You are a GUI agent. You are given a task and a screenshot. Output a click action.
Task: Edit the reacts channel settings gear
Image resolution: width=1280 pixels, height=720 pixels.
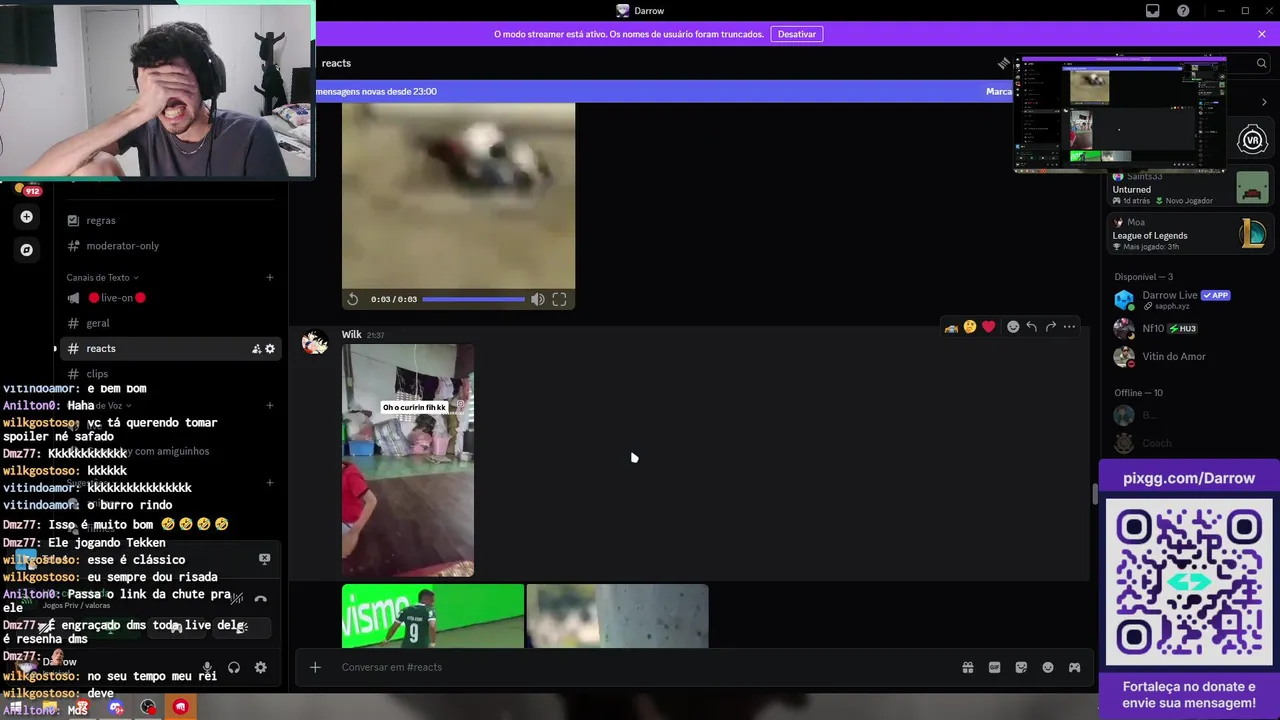pos(270,349)
